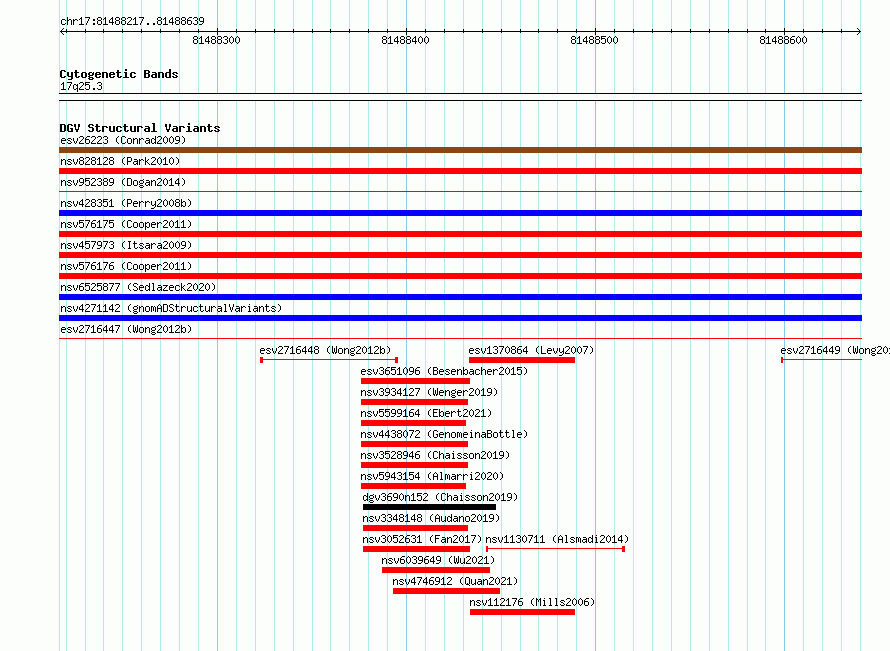890x651 pixels.
Task: Select nsv112176 (Mills2006) label
Action: coord(532,602)
